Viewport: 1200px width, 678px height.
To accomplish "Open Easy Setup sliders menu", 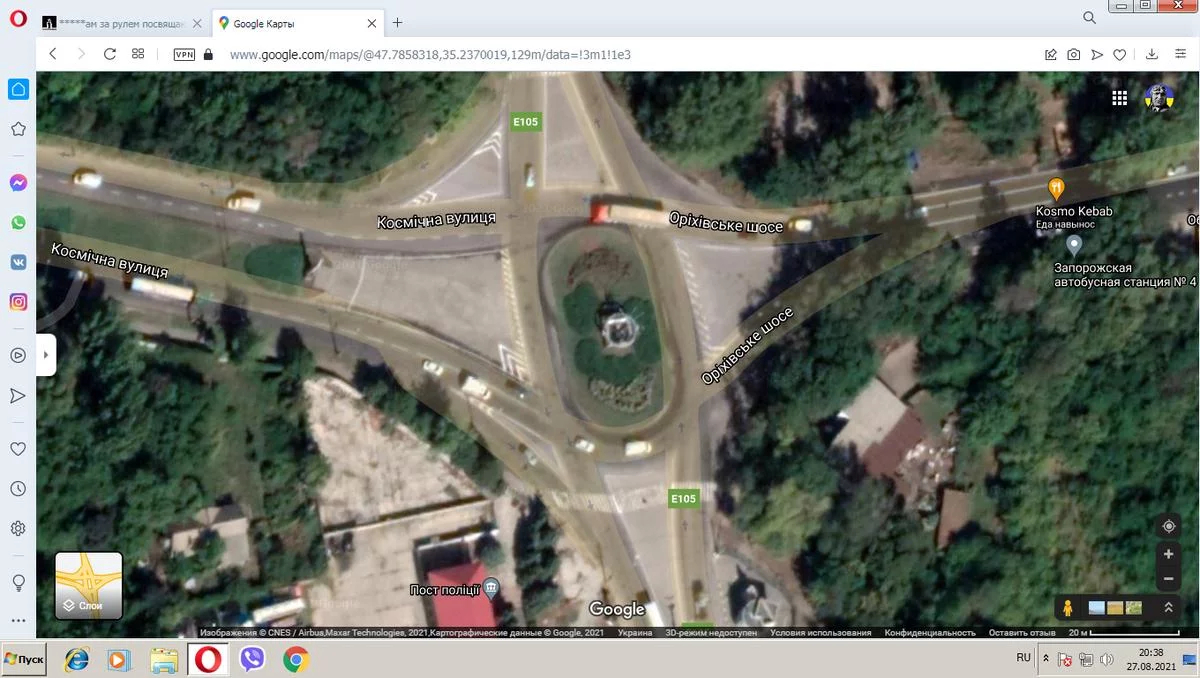I will click(1180, 55).
